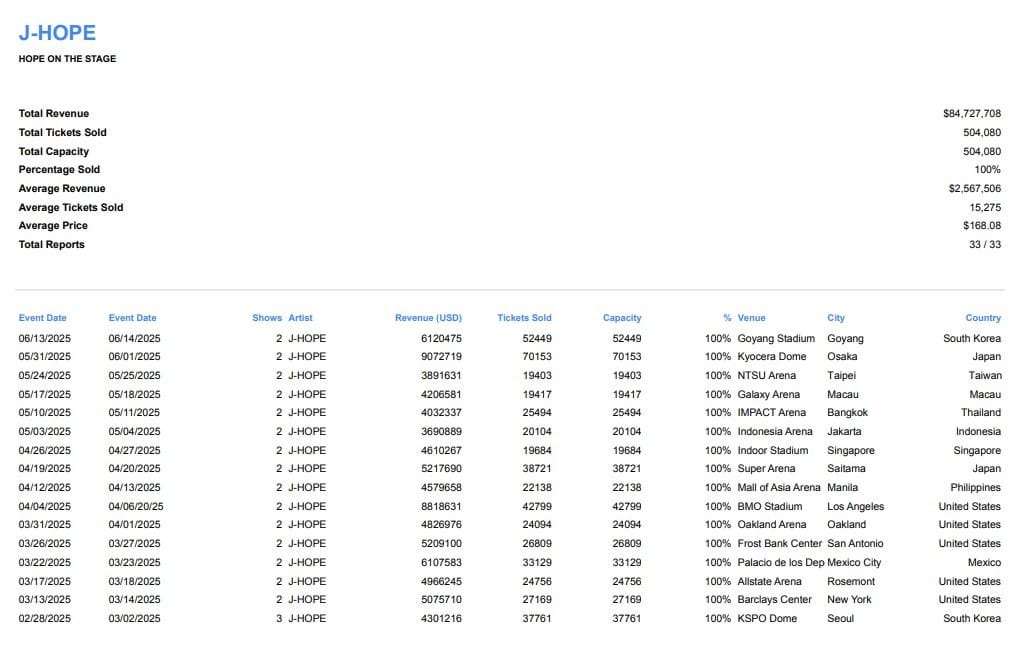Viewport: 1033px width, 660px height.
Task: Click the City column header
Action: tap(836, 317)
